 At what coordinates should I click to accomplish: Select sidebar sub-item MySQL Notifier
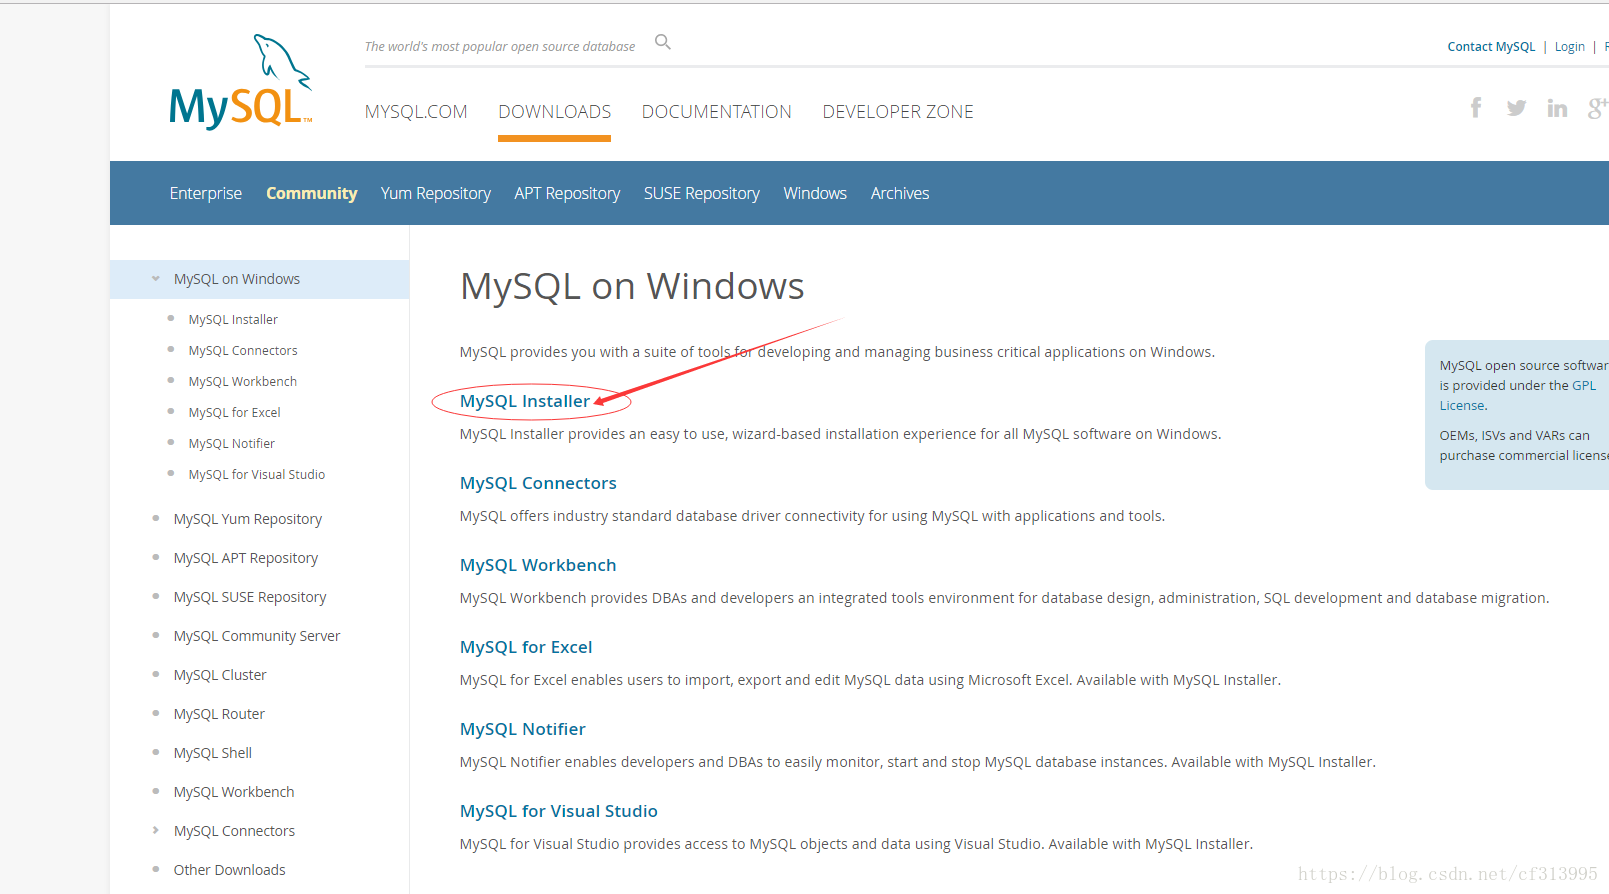pyautogui.click(x=232, y=444)
